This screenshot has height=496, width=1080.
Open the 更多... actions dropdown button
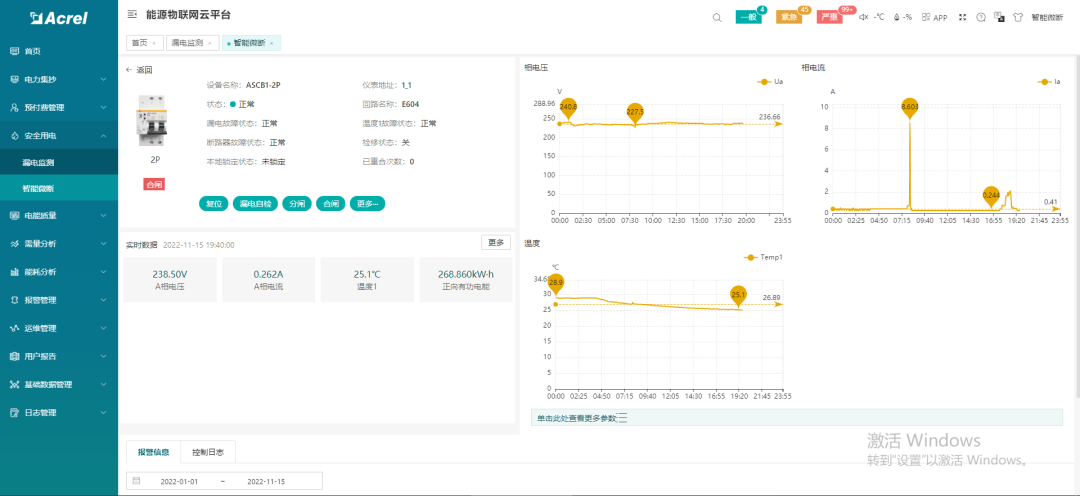pyautogui.click(x=367, y=204)
